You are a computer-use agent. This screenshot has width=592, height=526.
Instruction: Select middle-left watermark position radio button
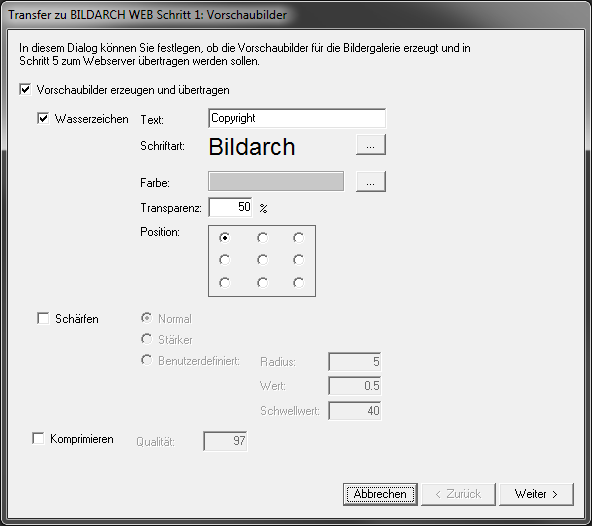[225, 260]
